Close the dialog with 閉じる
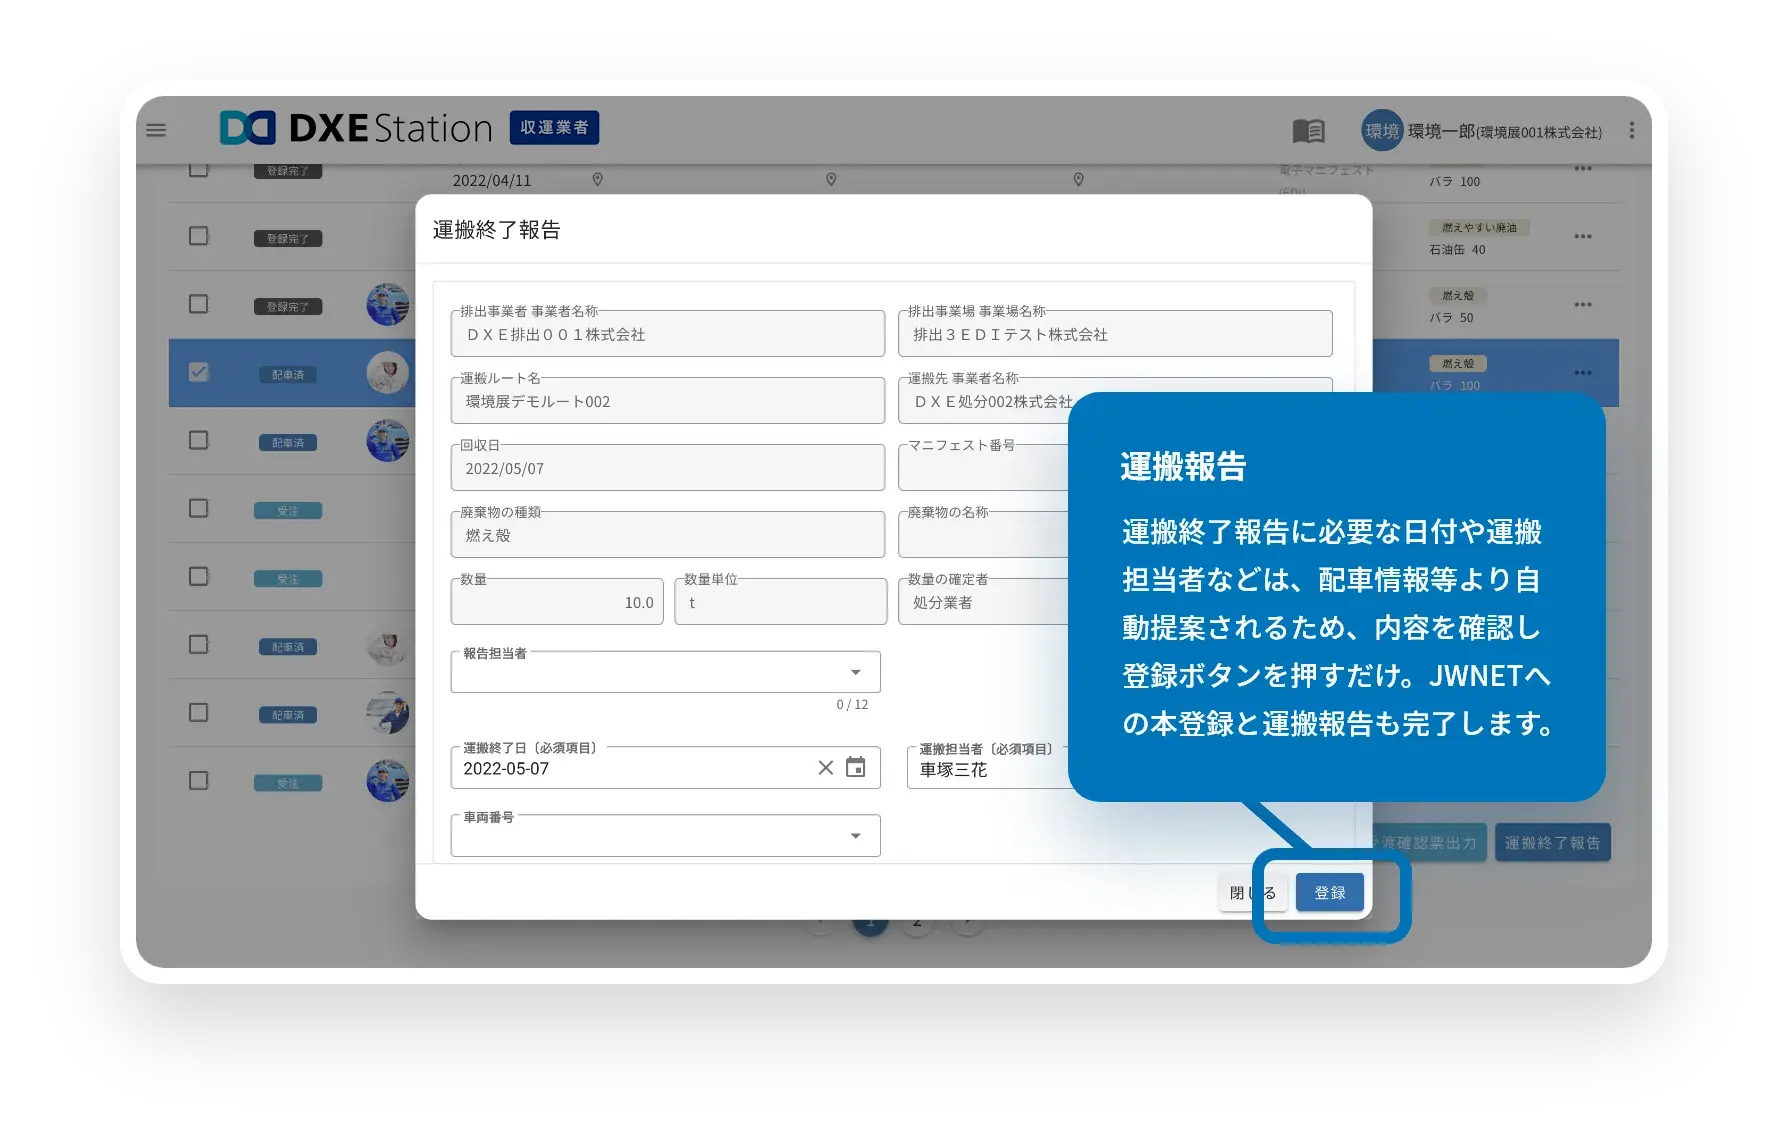This screenshot has width=1788, height=1144. [1252, 892]
